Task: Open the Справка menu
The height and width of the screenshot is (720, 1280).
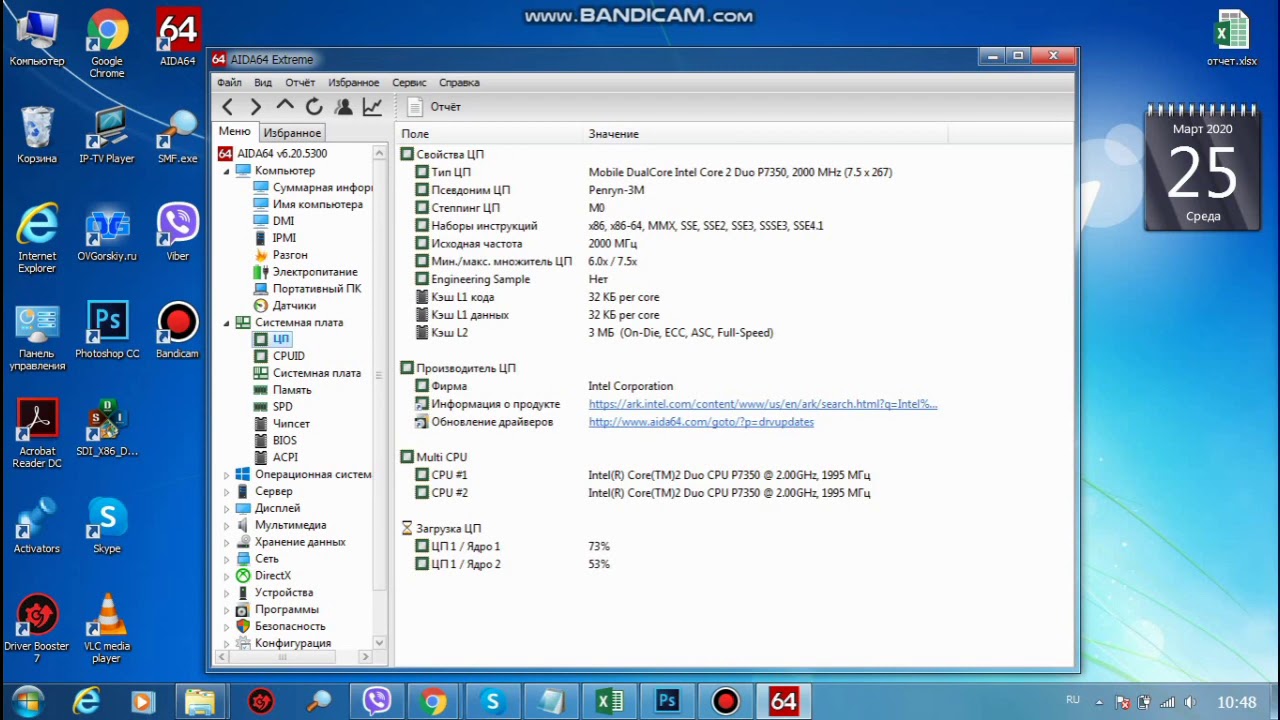Action: coord(459,83)
